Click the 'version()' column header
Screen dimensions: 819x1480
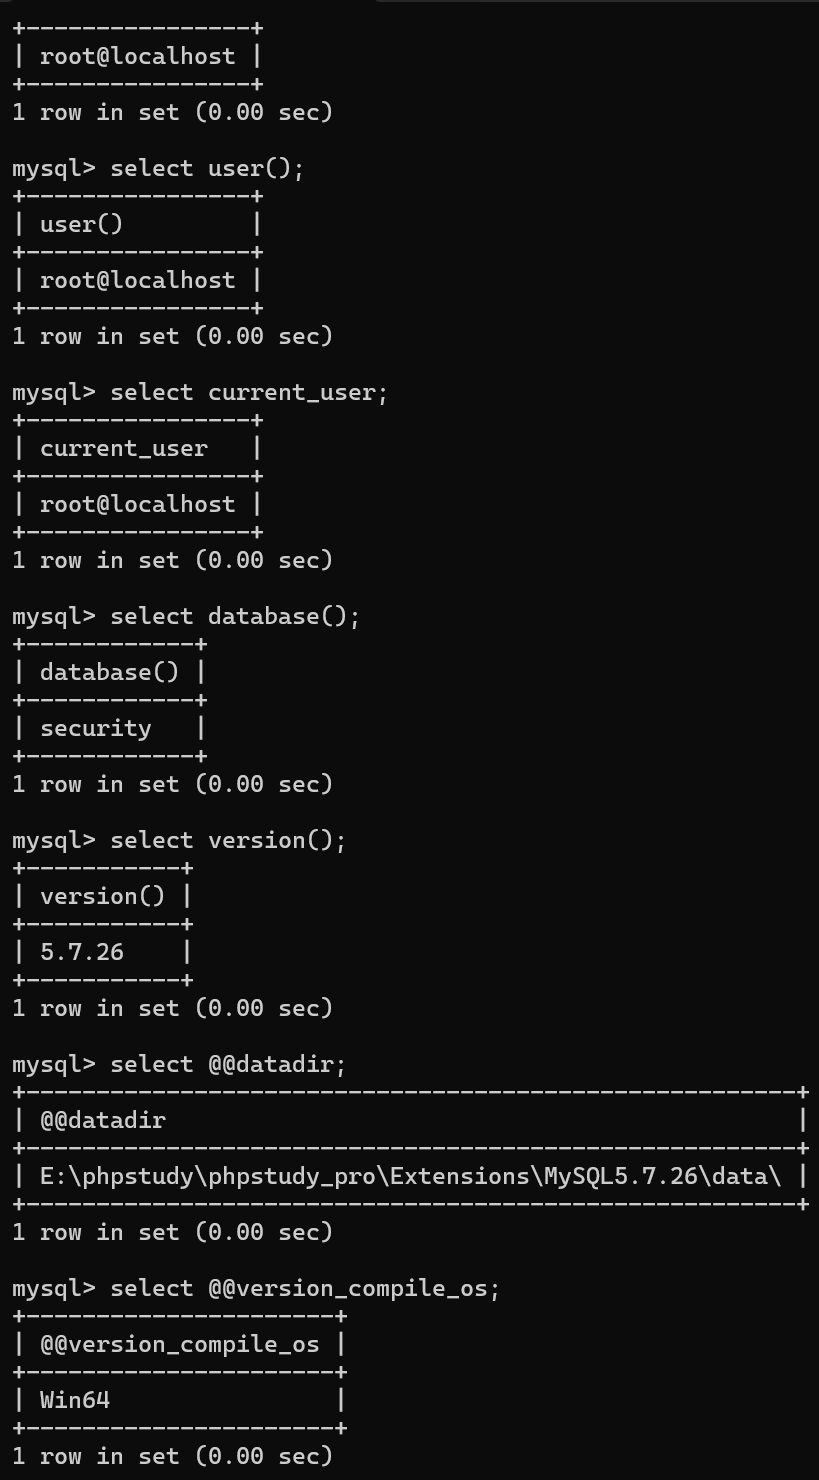[x=103, y=896]
